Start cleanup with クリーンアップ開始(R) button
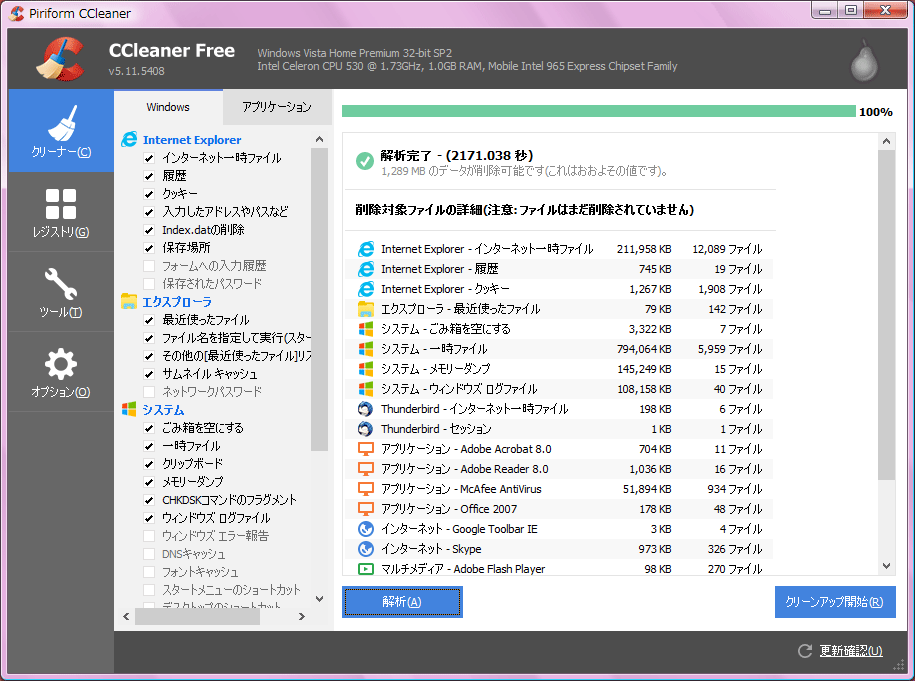The image size is (915, 681). point(834,602)
